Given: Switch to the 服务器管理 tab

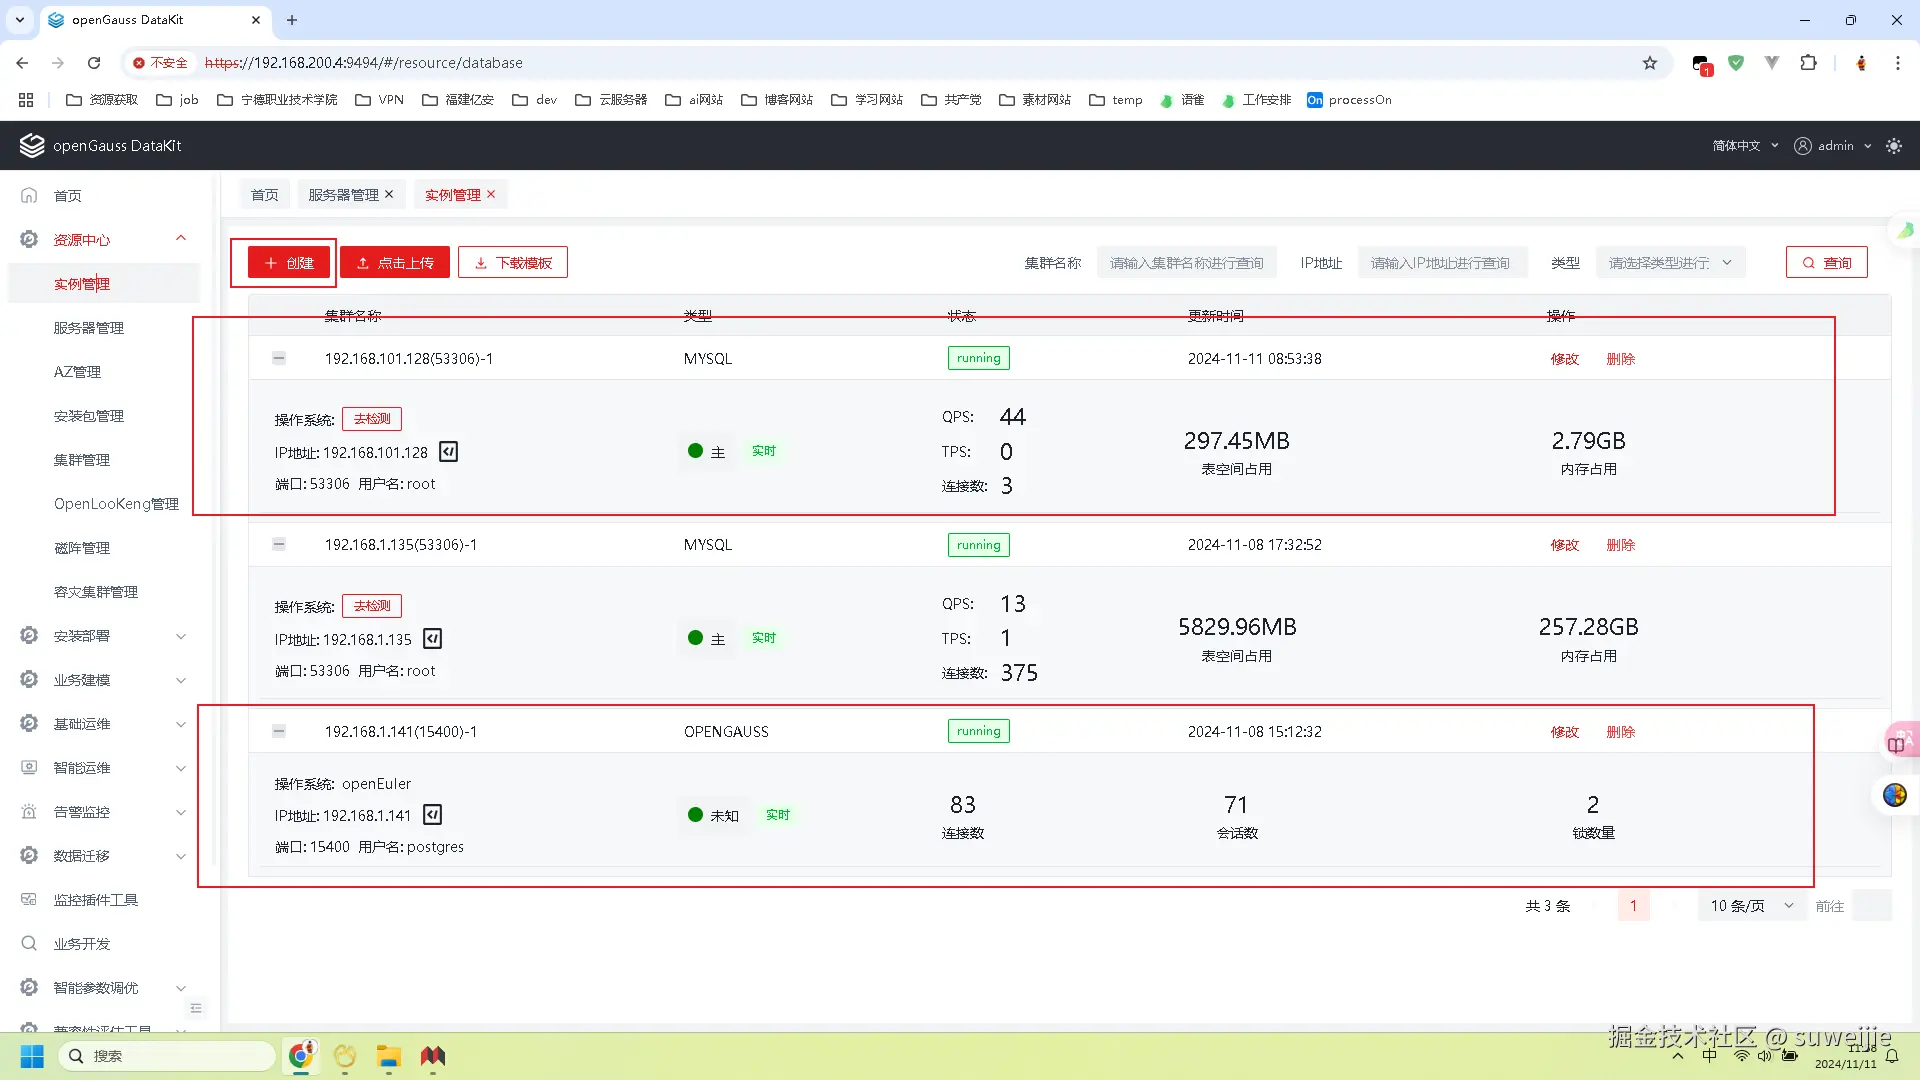Looking at the screenshot, I should (x=343, y=195).
